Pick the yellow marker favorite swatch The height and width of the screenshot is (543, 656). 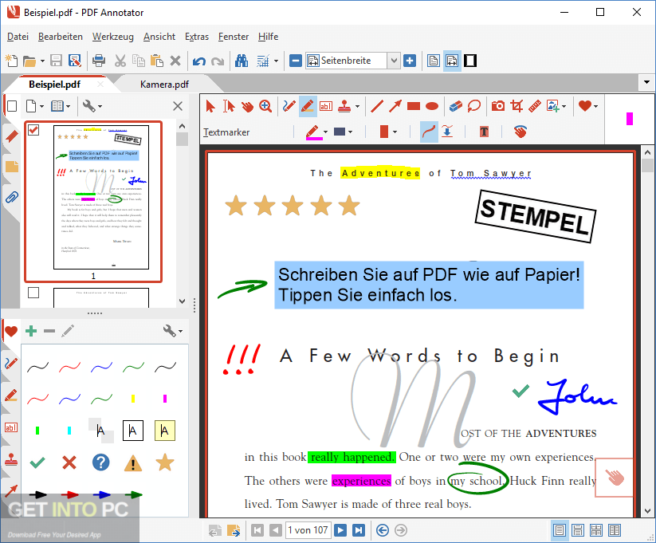pyautogui.click(x=133, y=399)
